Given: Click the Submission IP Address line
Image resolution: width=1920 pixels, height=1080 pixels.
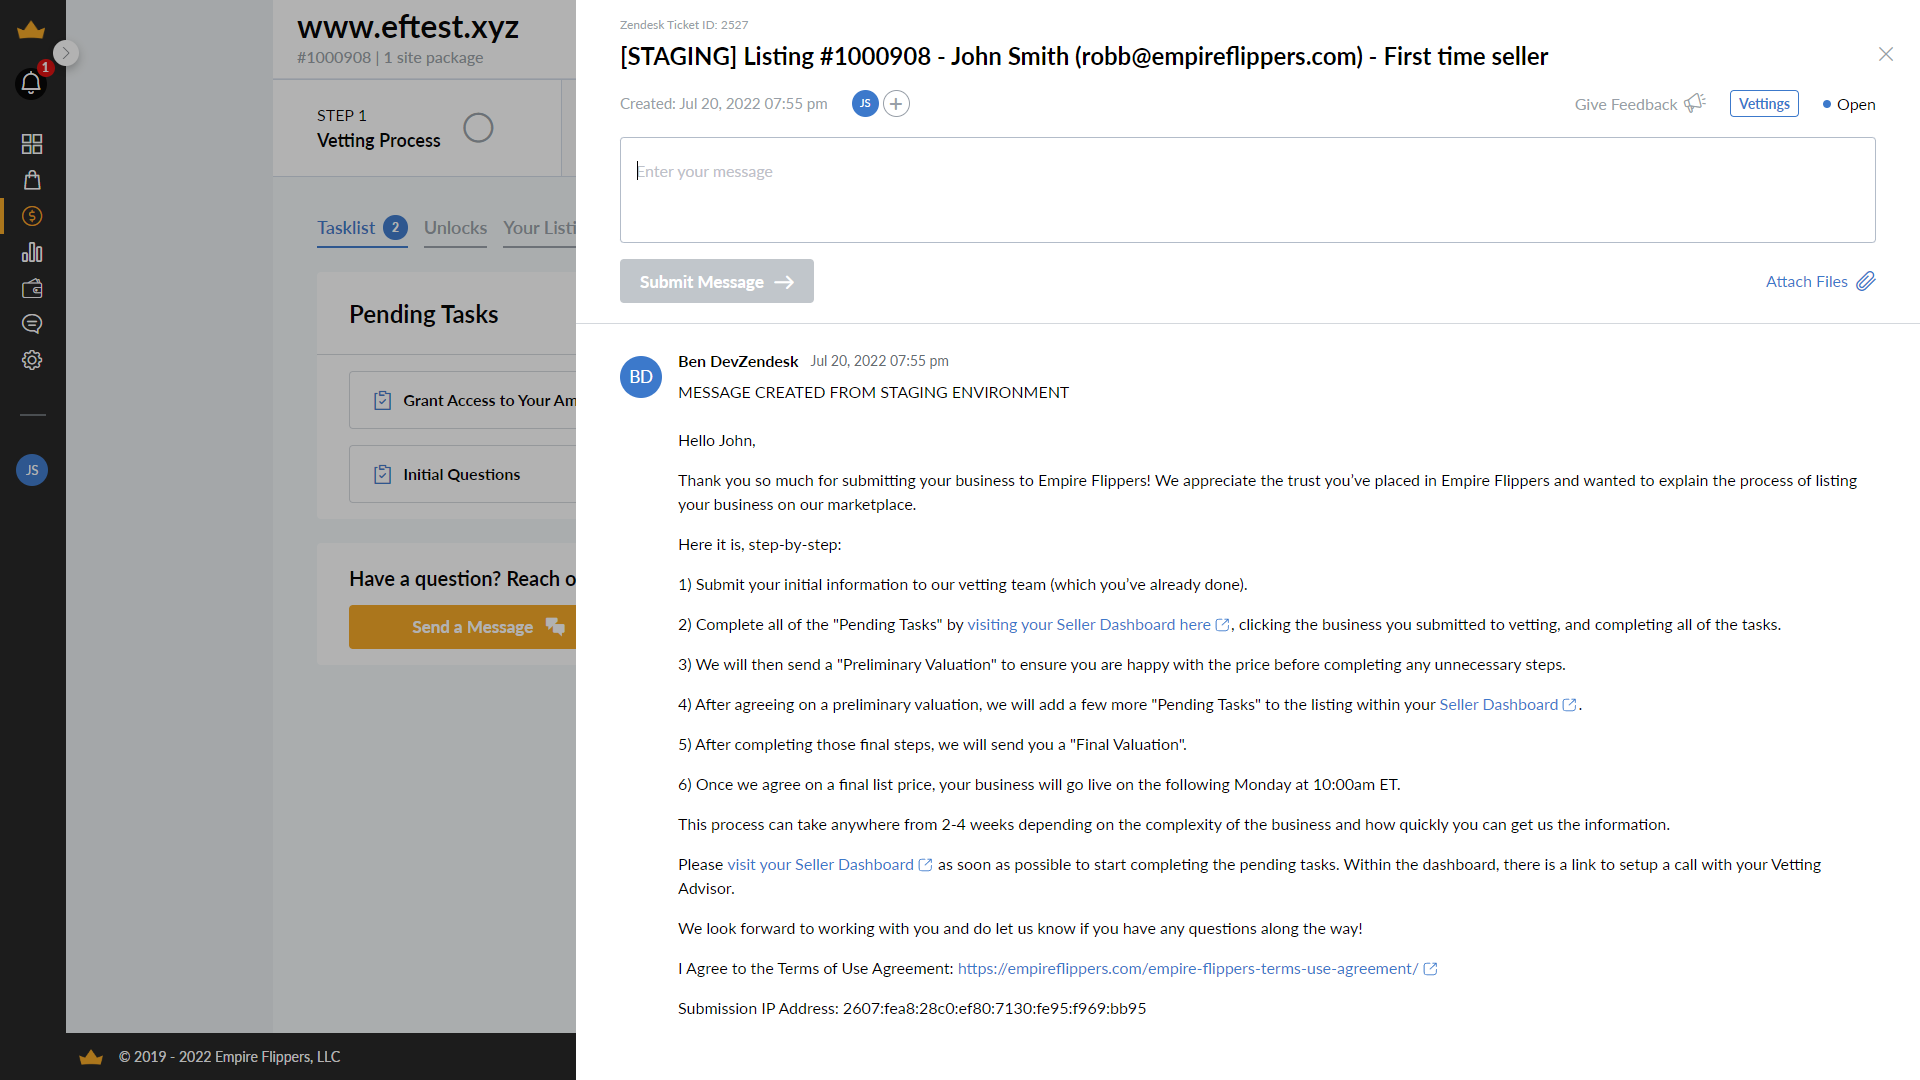Looking at the screenshot, I should tap(912, 1008).
